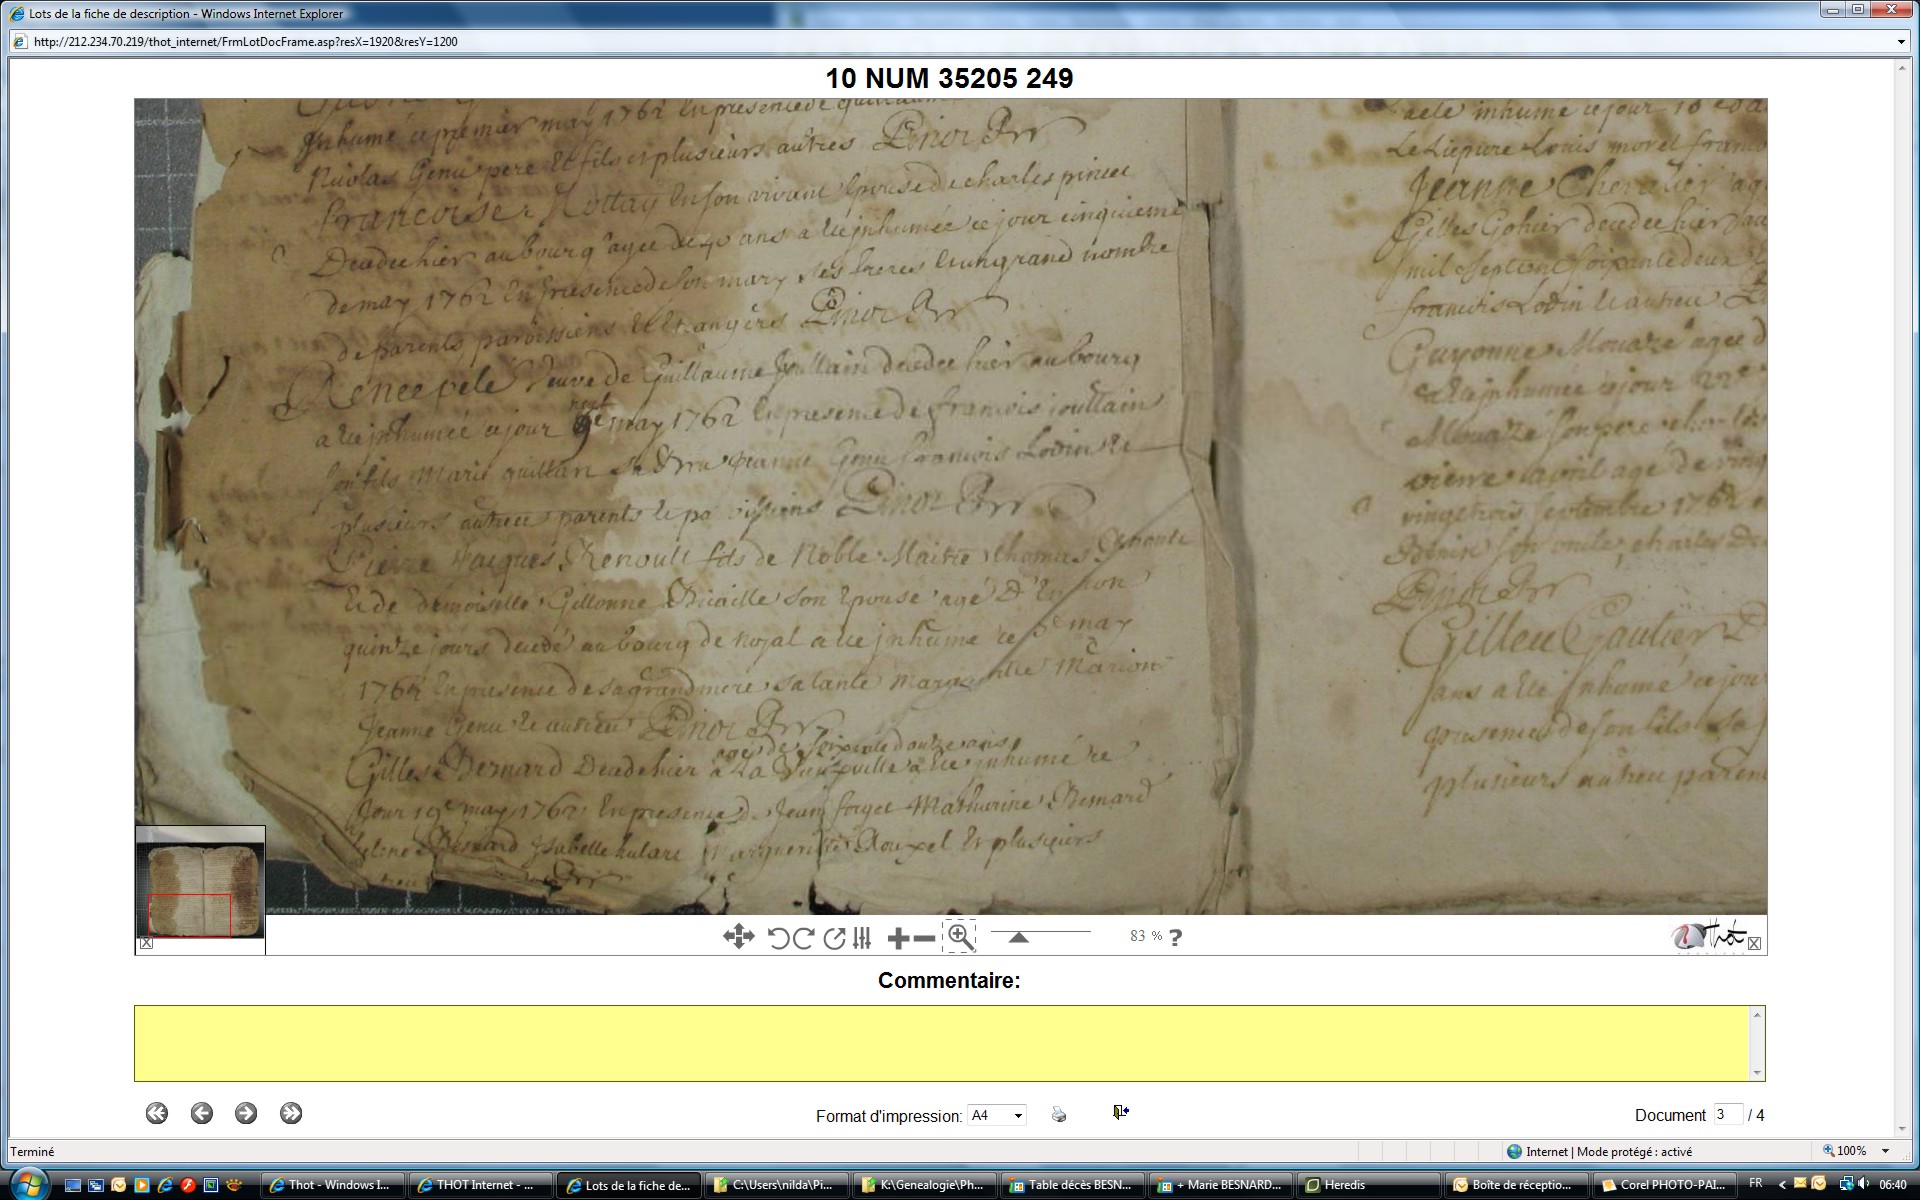Click the exit door icon

(x=1120, y=1112)
